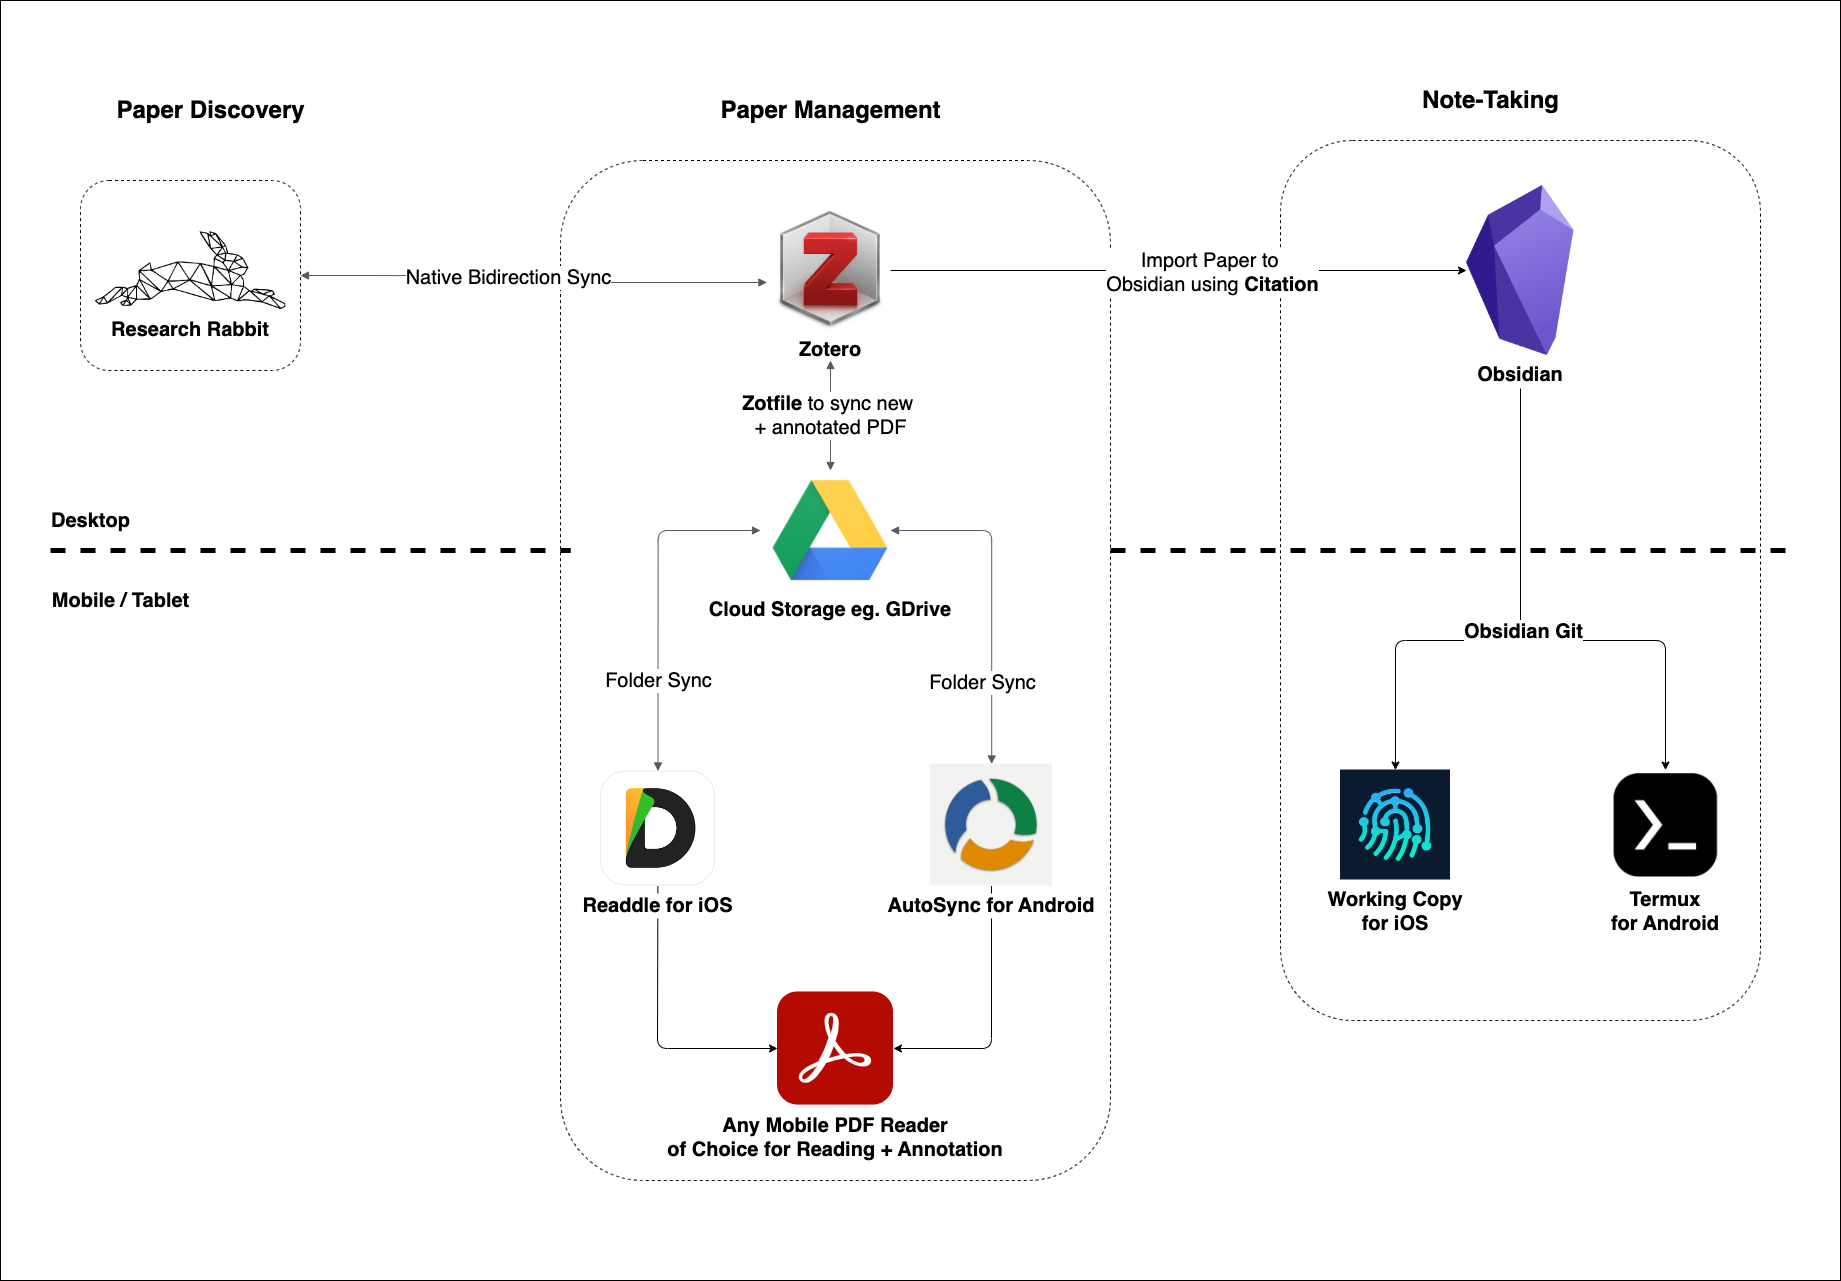Click the Folder Sync label above AutoSync

click(982, 682)
